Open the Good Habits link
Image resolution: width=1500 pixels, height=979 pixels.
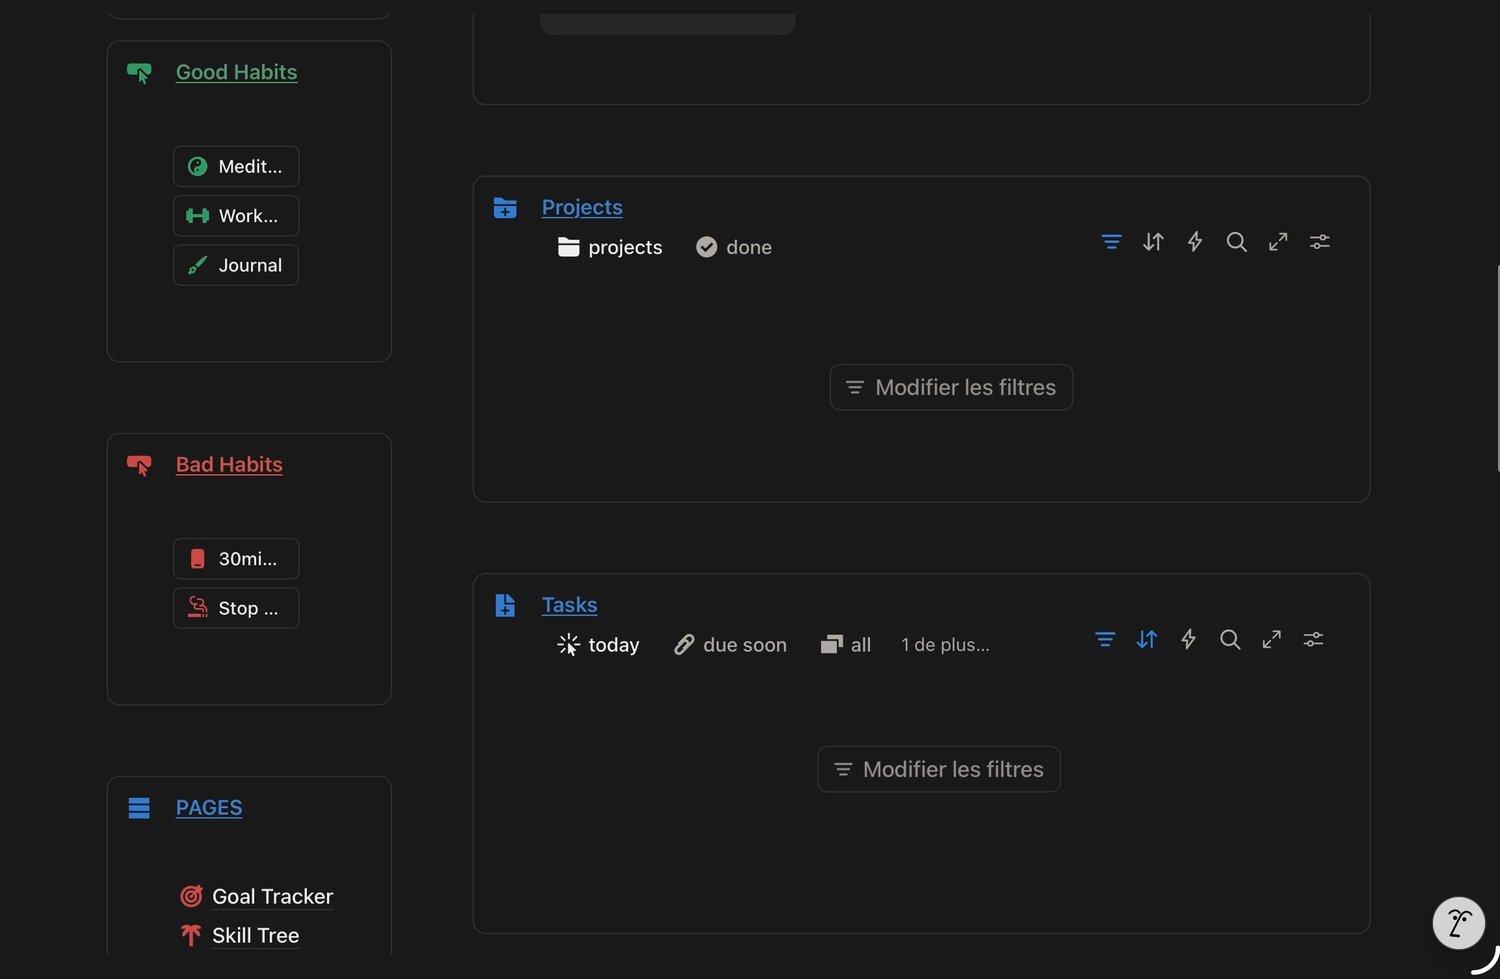[236, 72]
